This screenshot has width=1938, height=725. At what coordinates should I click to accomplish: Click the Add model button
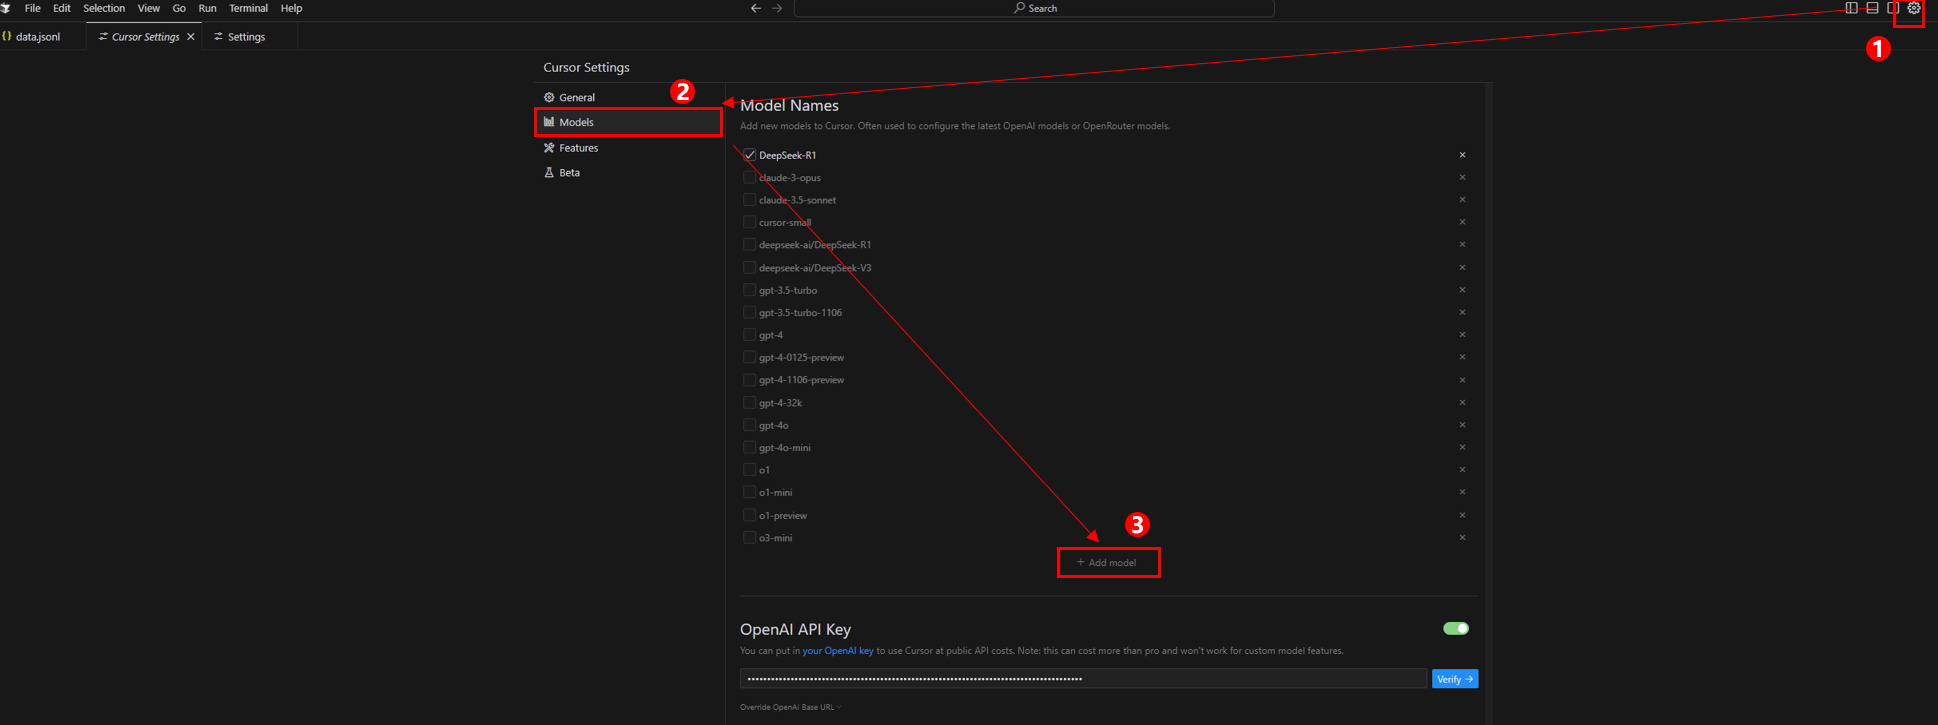(1108, 563)
